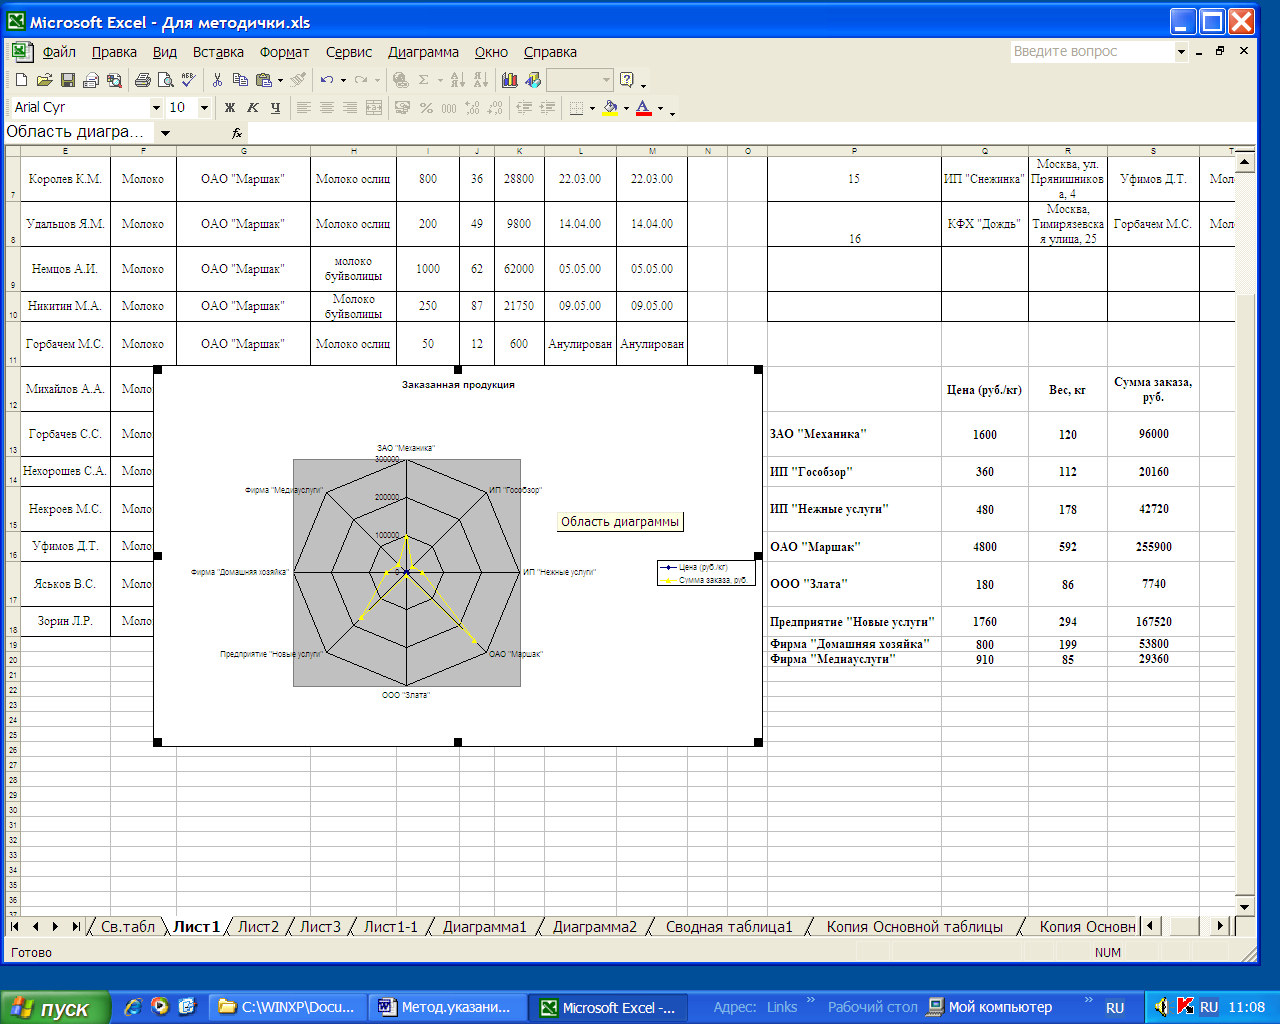Toggle Italic (К) formatting
1280x1024 pixels.
[x=253, y=107]
